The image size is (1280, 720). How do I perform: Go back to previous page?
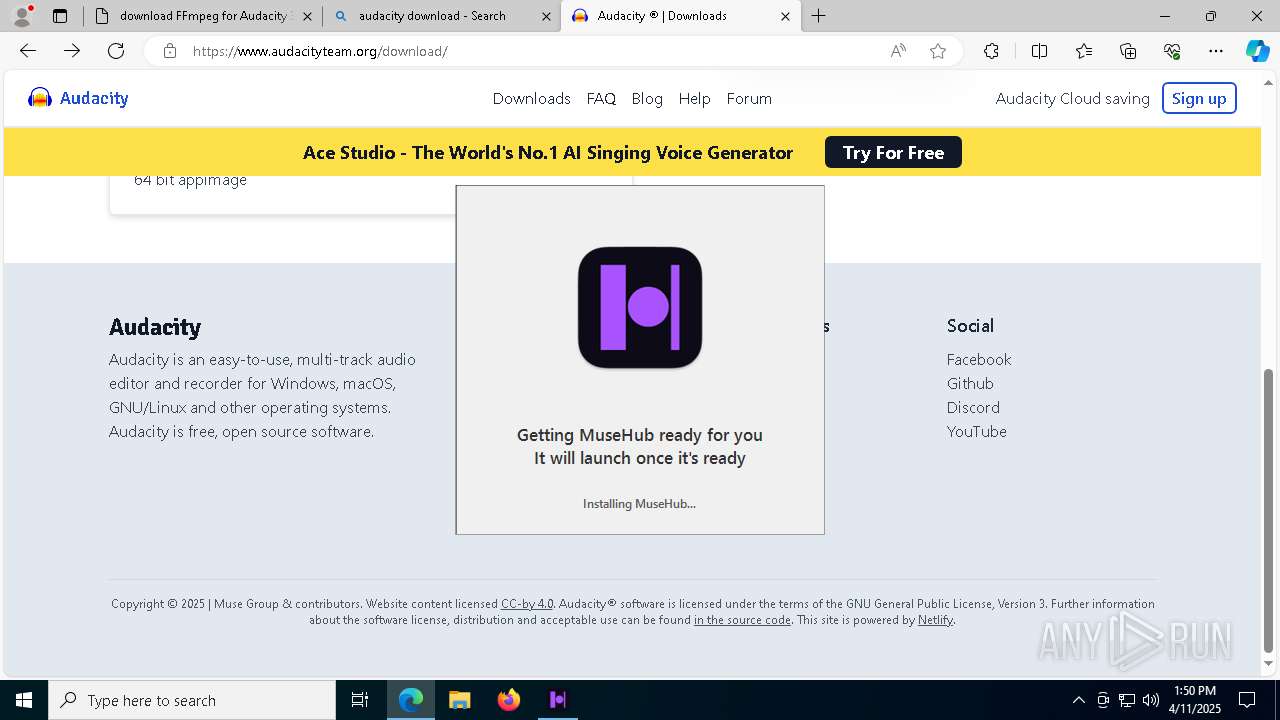[28, 51]
